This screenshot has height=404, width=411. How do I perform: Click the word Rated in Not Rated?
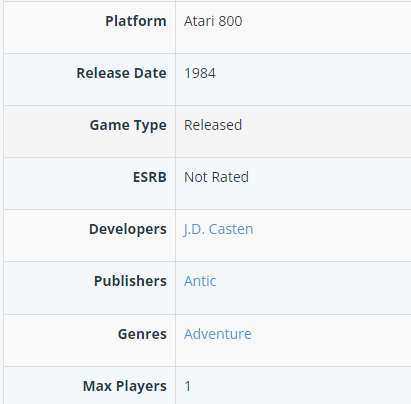coord(229,177)
